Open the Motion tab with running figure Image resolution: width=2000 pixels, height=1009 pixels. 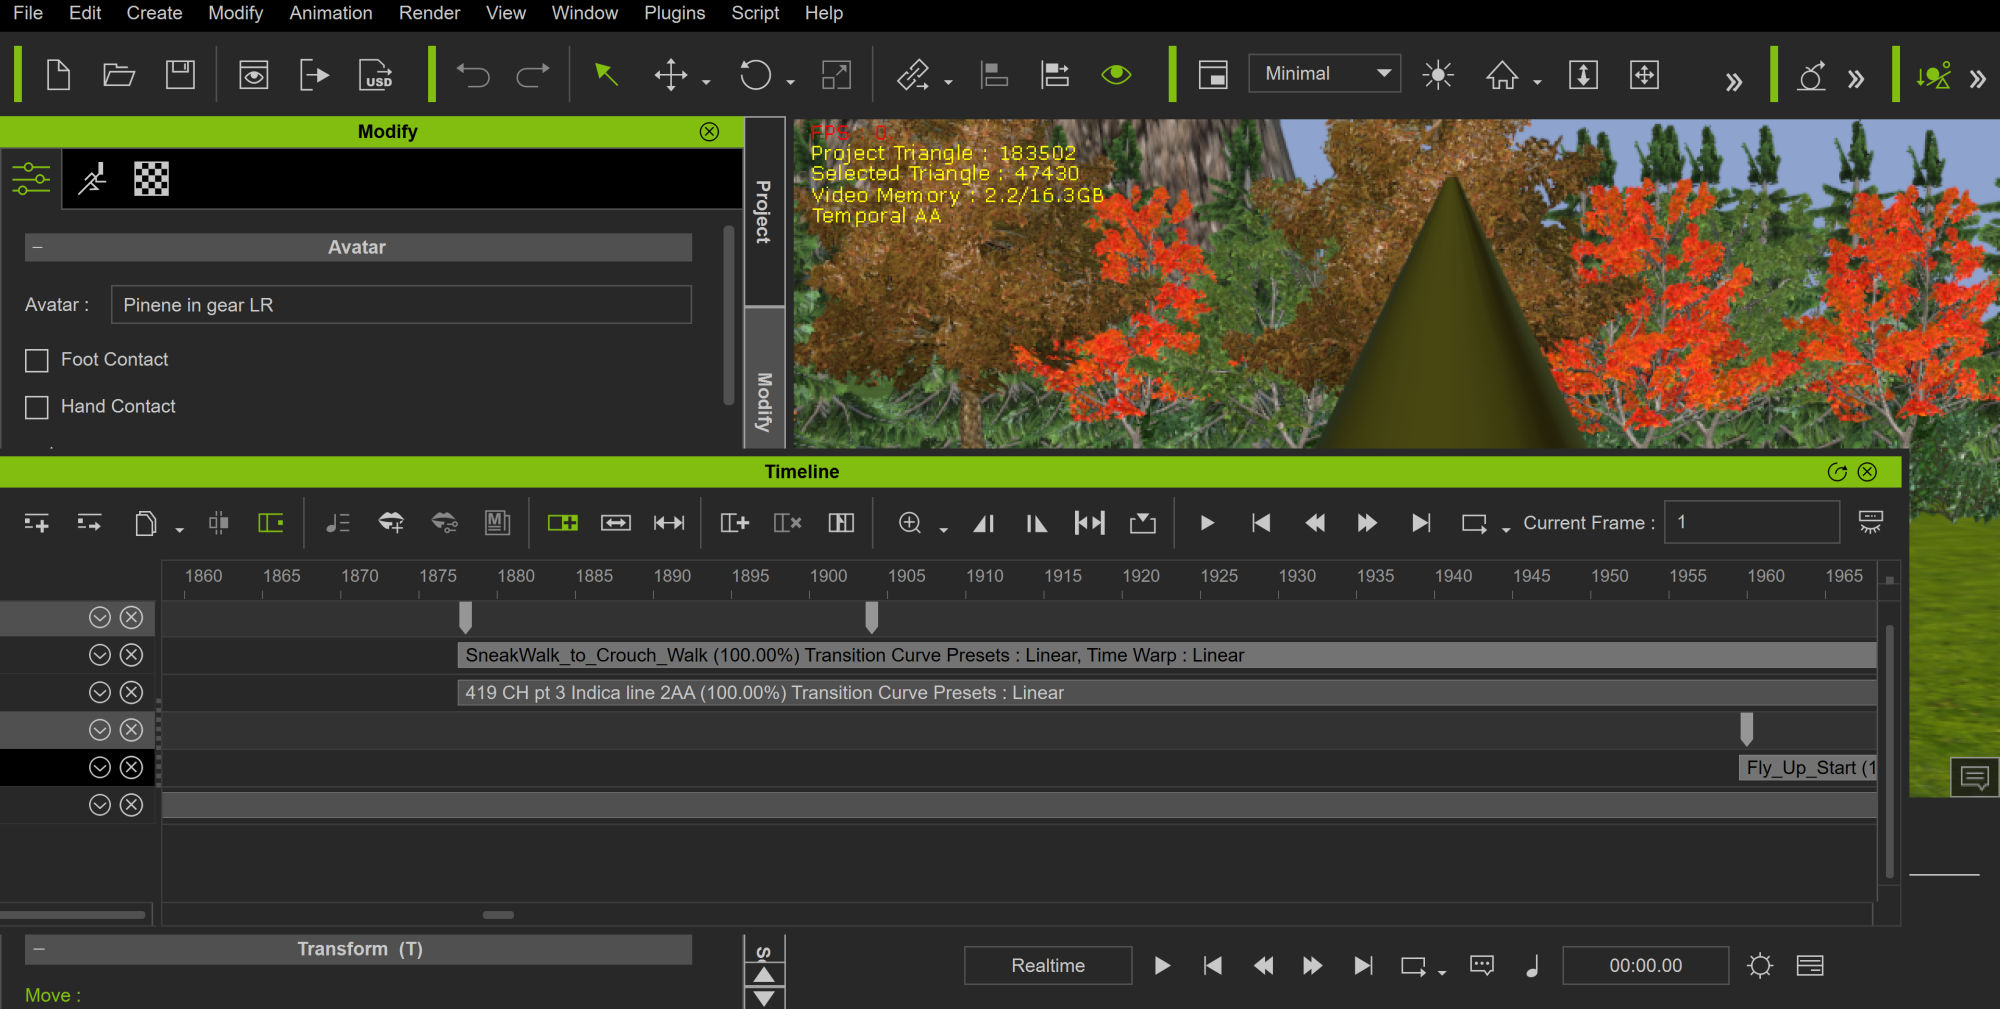(92, 179)
